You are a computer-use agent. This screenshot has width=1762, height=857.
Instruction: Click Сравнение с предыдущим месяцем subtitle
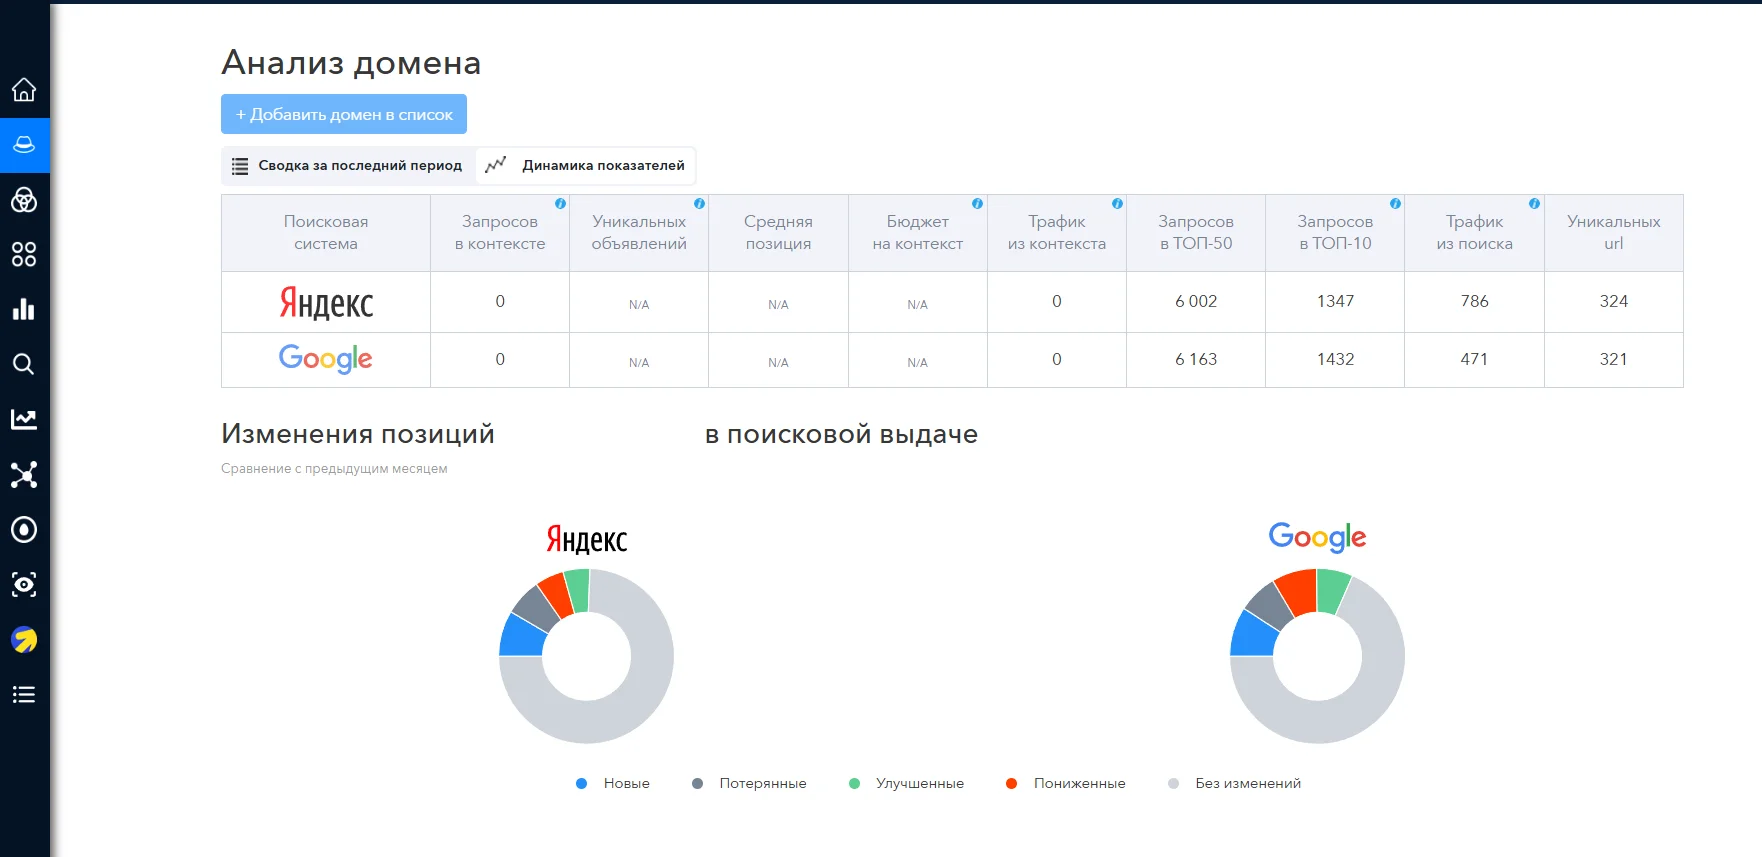pyautogui.click(x=334, y=469)
